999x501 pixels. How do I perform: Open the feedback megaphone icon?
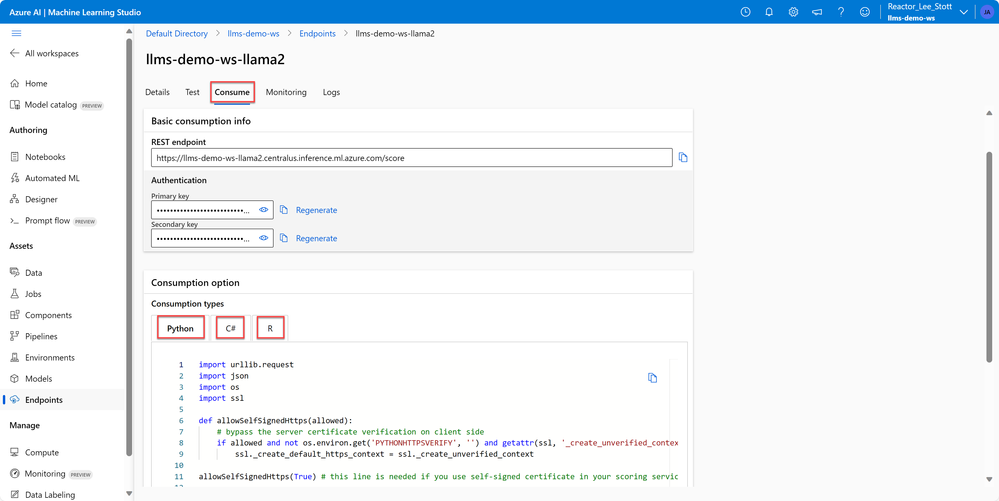817,12
